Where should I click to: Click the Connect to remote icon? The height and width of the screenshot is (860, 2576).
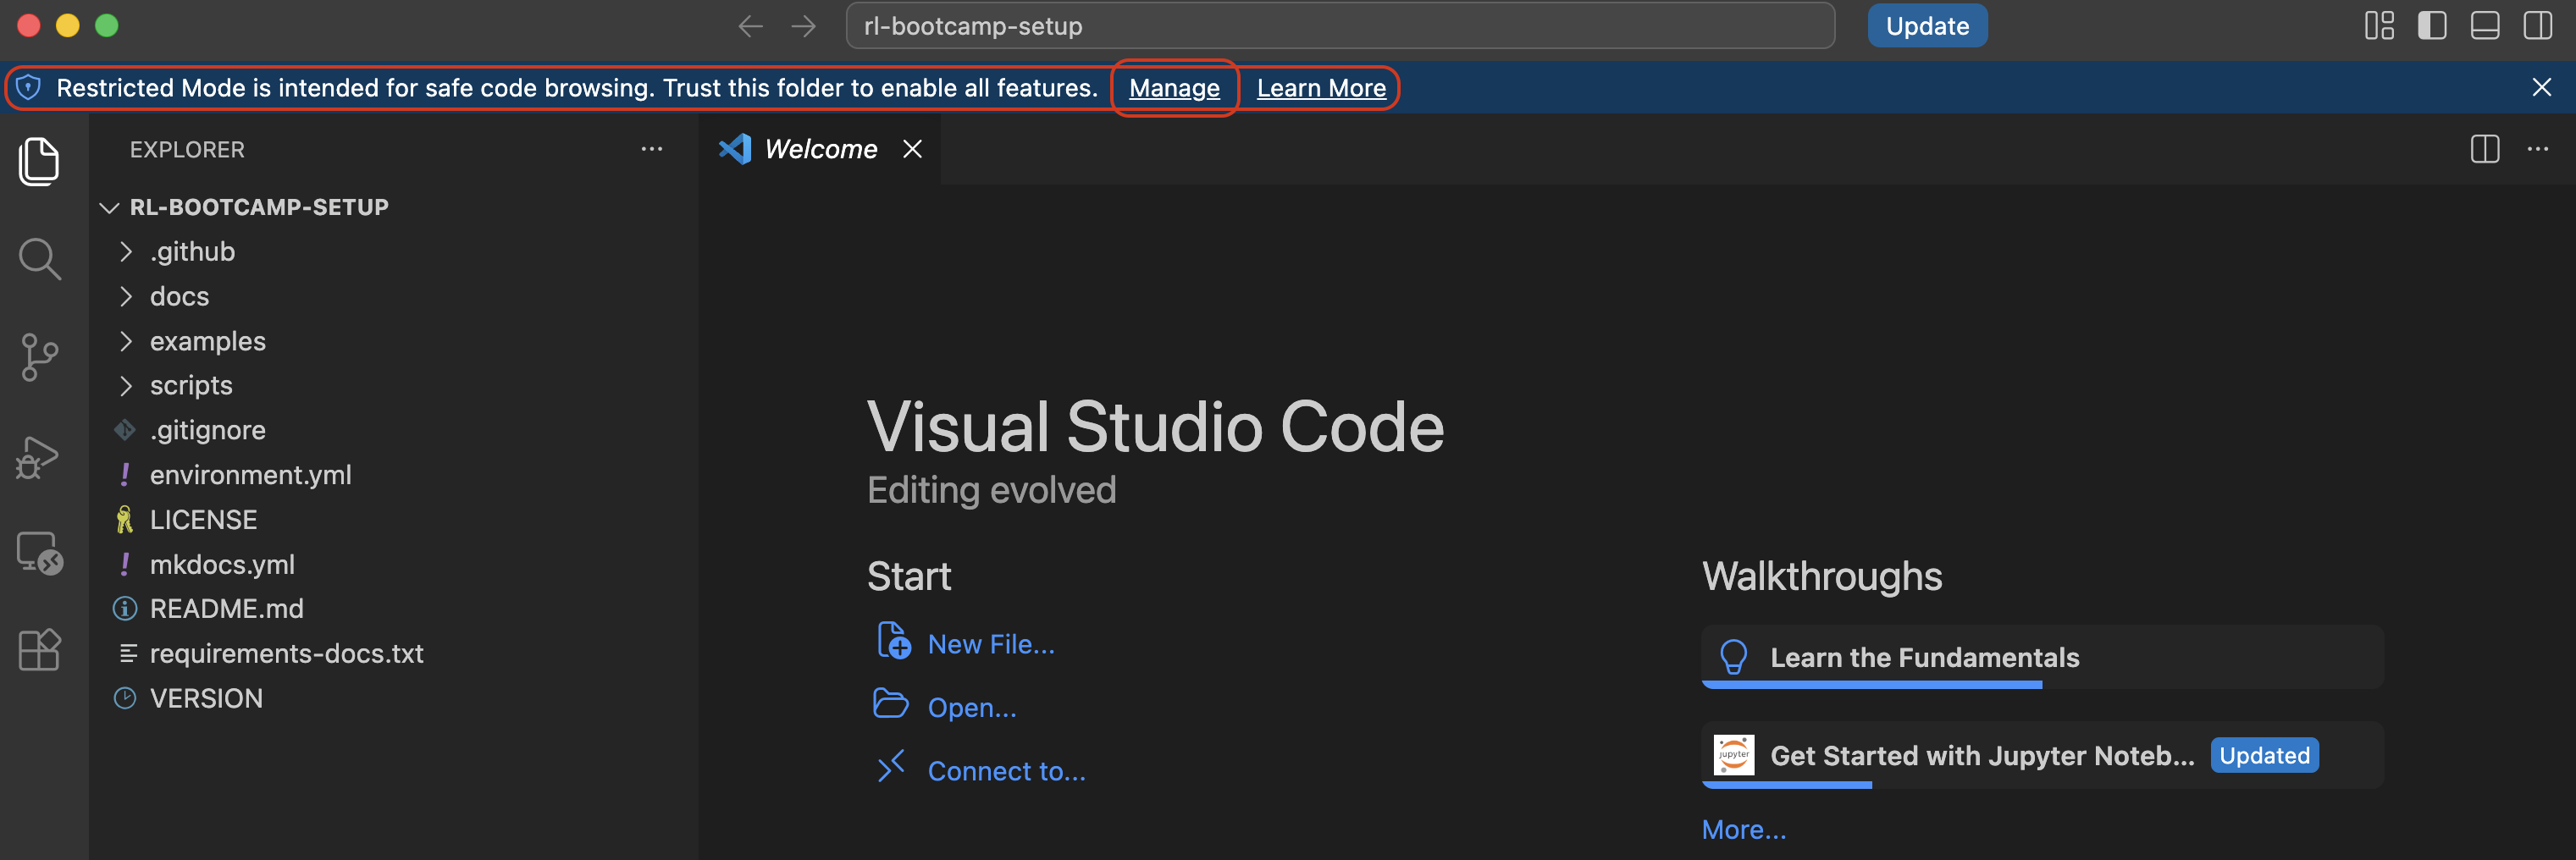coord(890,767)
